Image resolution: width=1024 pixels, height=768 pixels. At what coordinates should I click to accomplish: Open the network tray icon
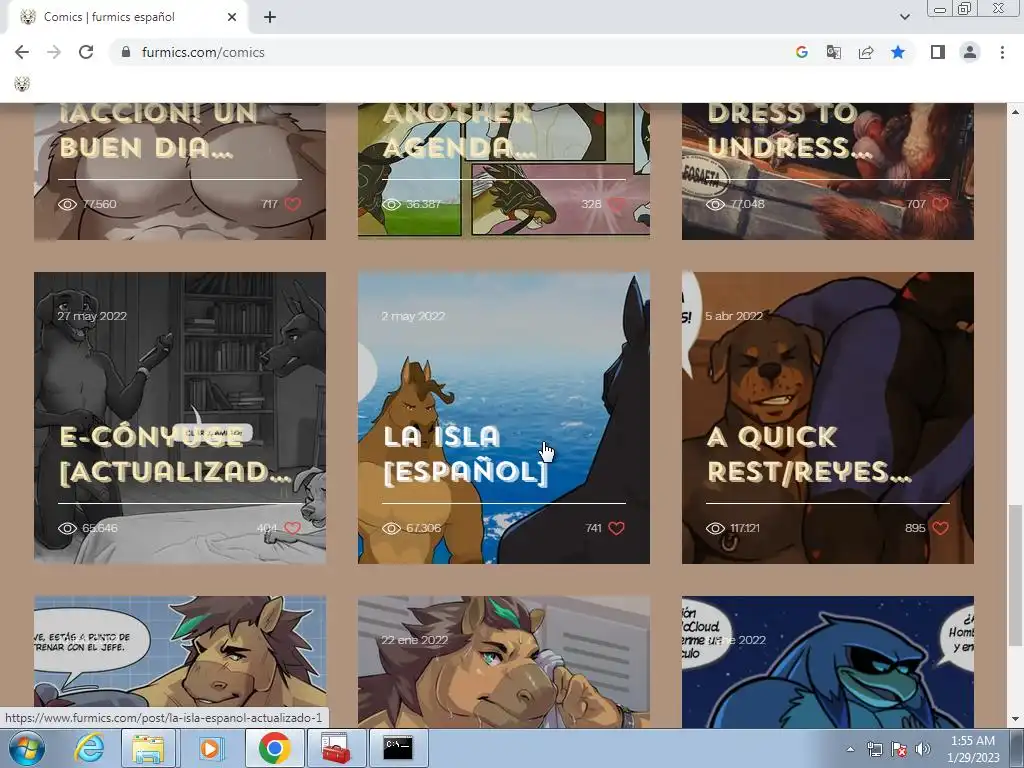[x=874, y=749]
